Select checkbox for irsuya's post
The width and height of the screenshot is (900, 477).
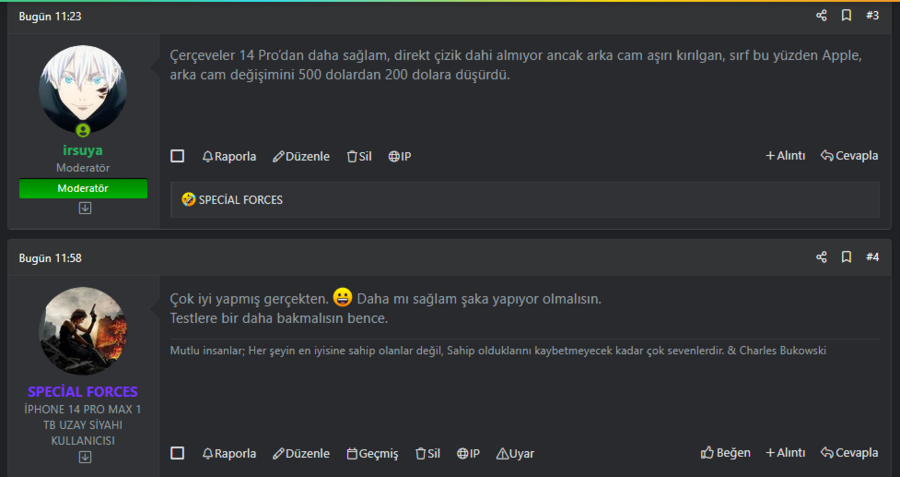(x=178, y=156)
